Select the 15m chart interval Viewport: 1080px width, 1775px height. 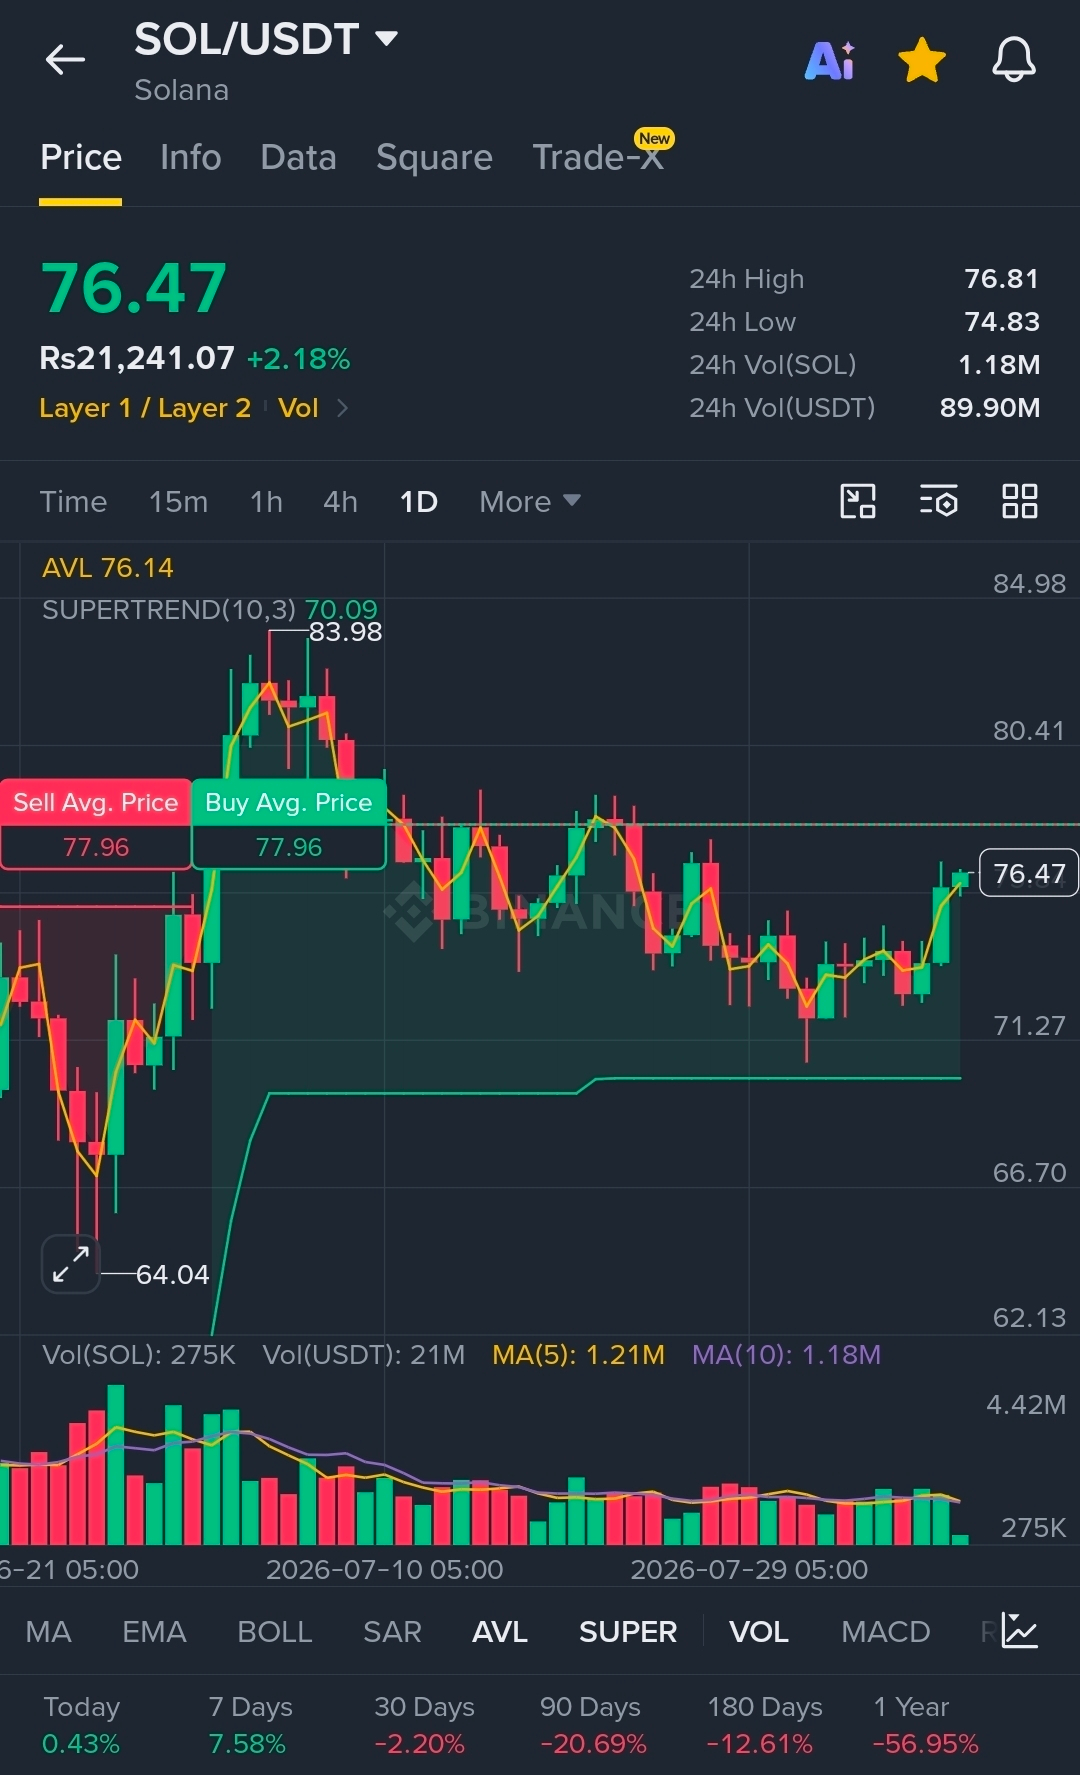[178, 502]
